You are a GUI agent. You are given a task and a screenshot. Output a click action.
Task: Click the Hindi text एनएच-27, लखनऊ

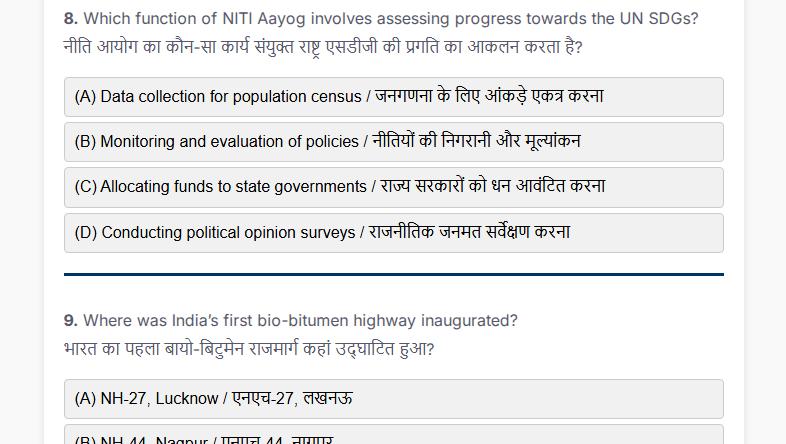coord(292,398)
